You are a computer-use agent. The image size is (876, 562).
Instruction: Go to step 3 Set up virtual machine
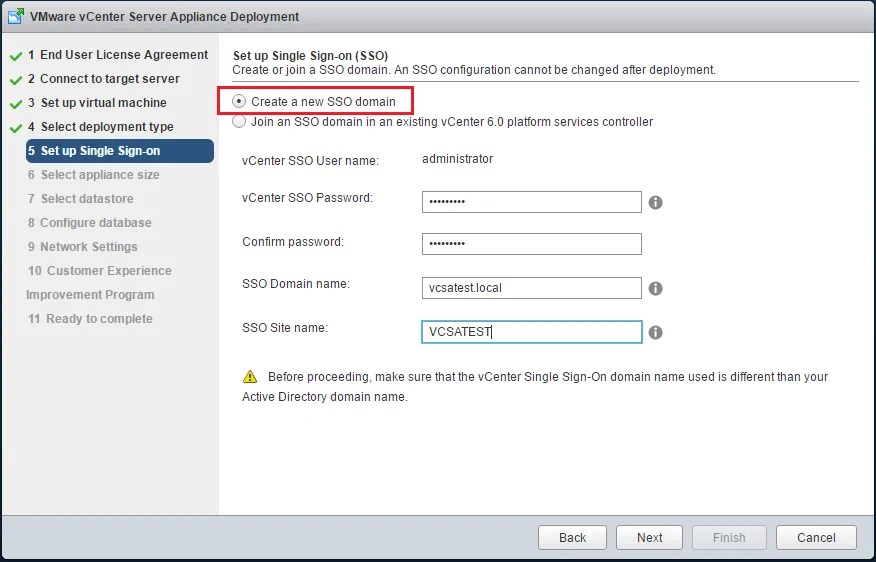103,103
